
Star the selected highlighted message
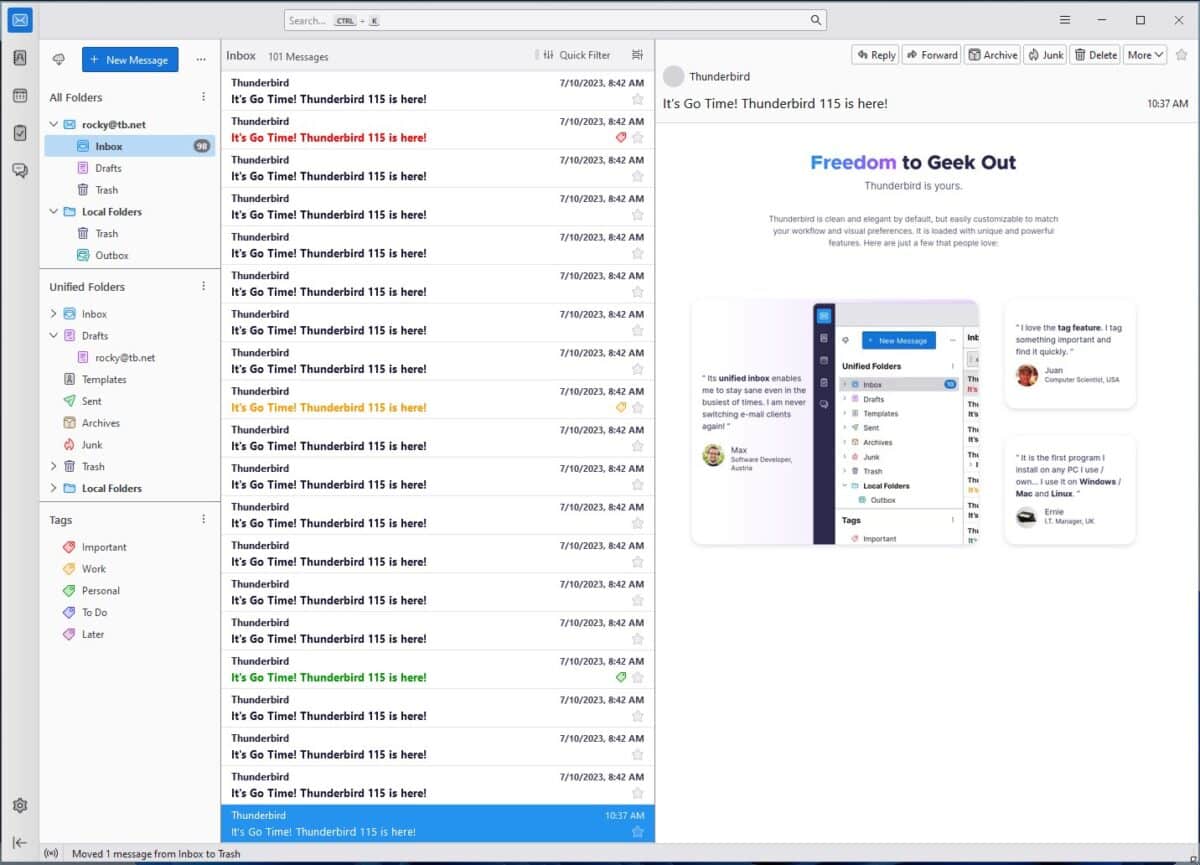[637, 831]
